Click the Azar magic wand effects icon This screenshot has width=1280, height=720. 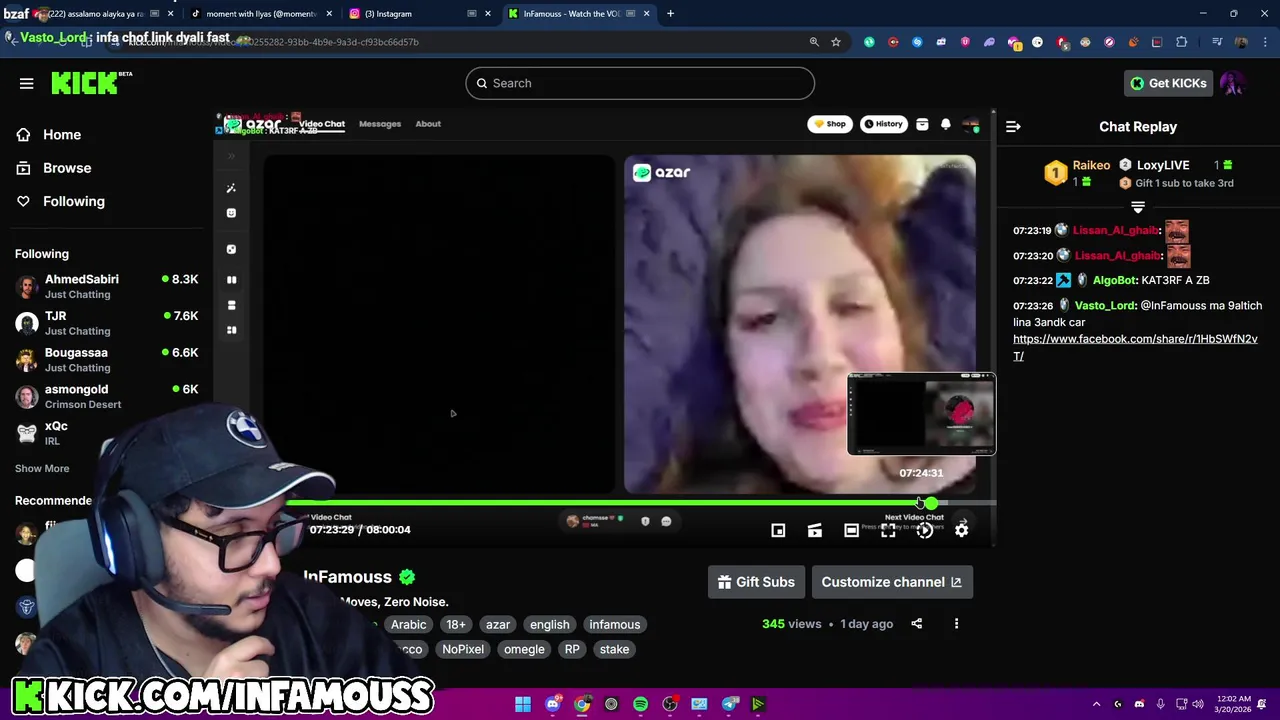[231, 188]
